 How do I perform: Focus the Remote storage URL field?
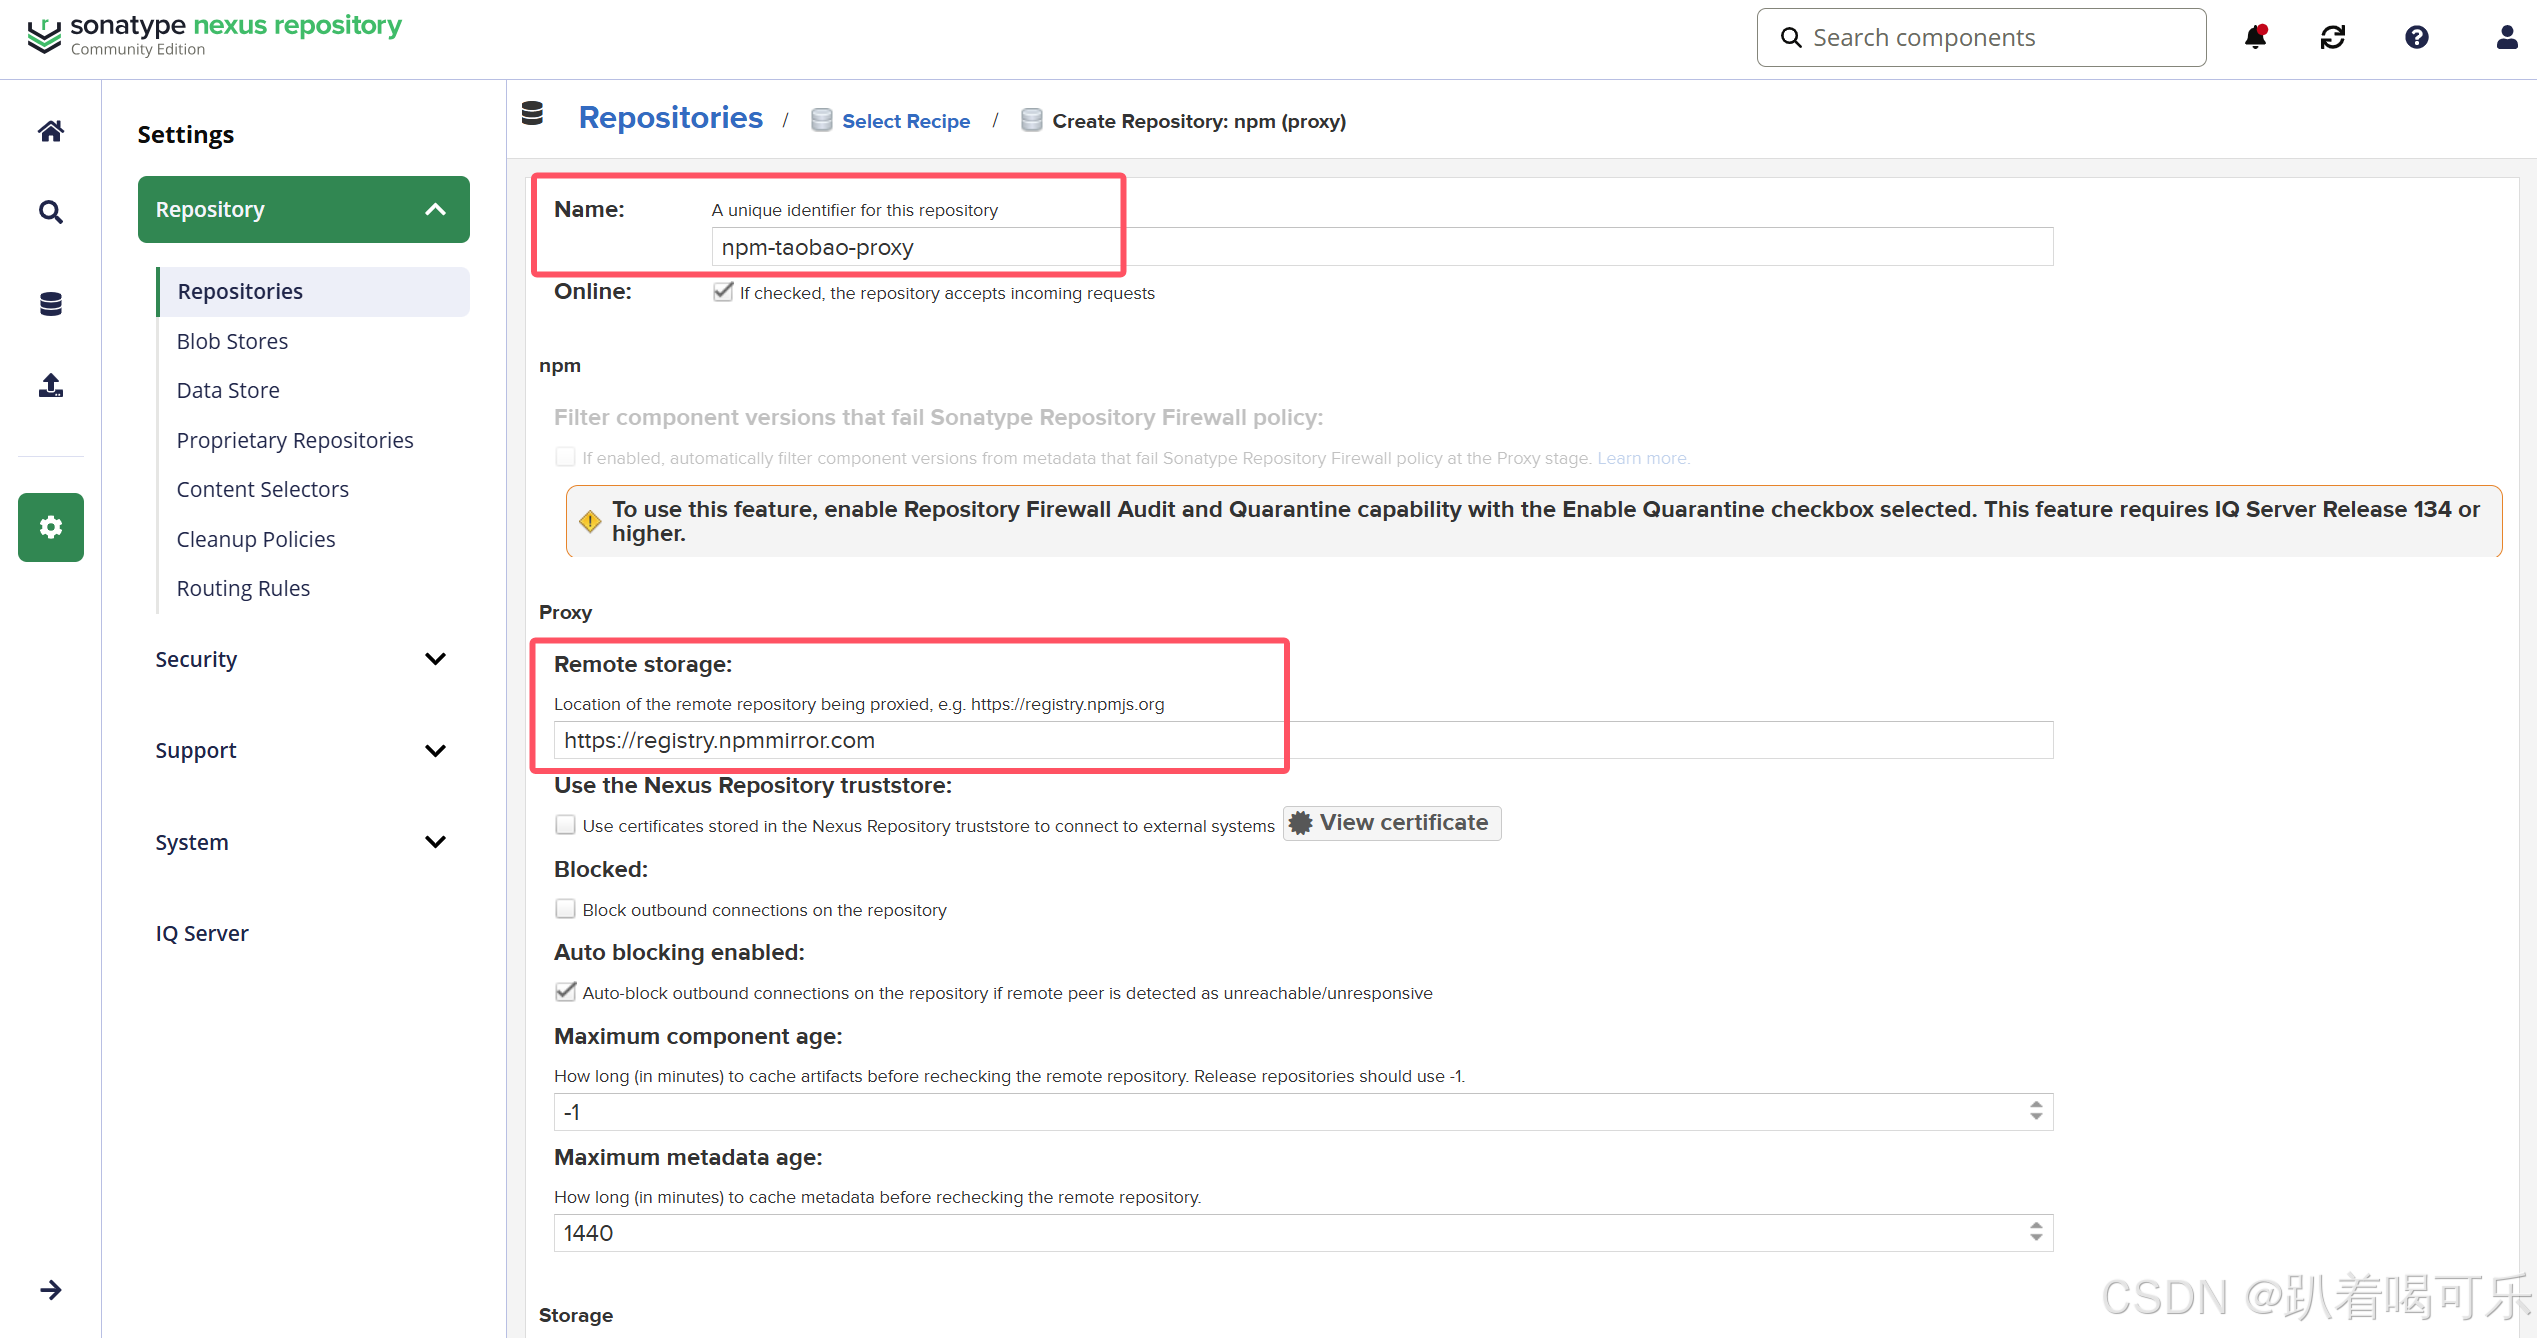tap(1304, 740)
